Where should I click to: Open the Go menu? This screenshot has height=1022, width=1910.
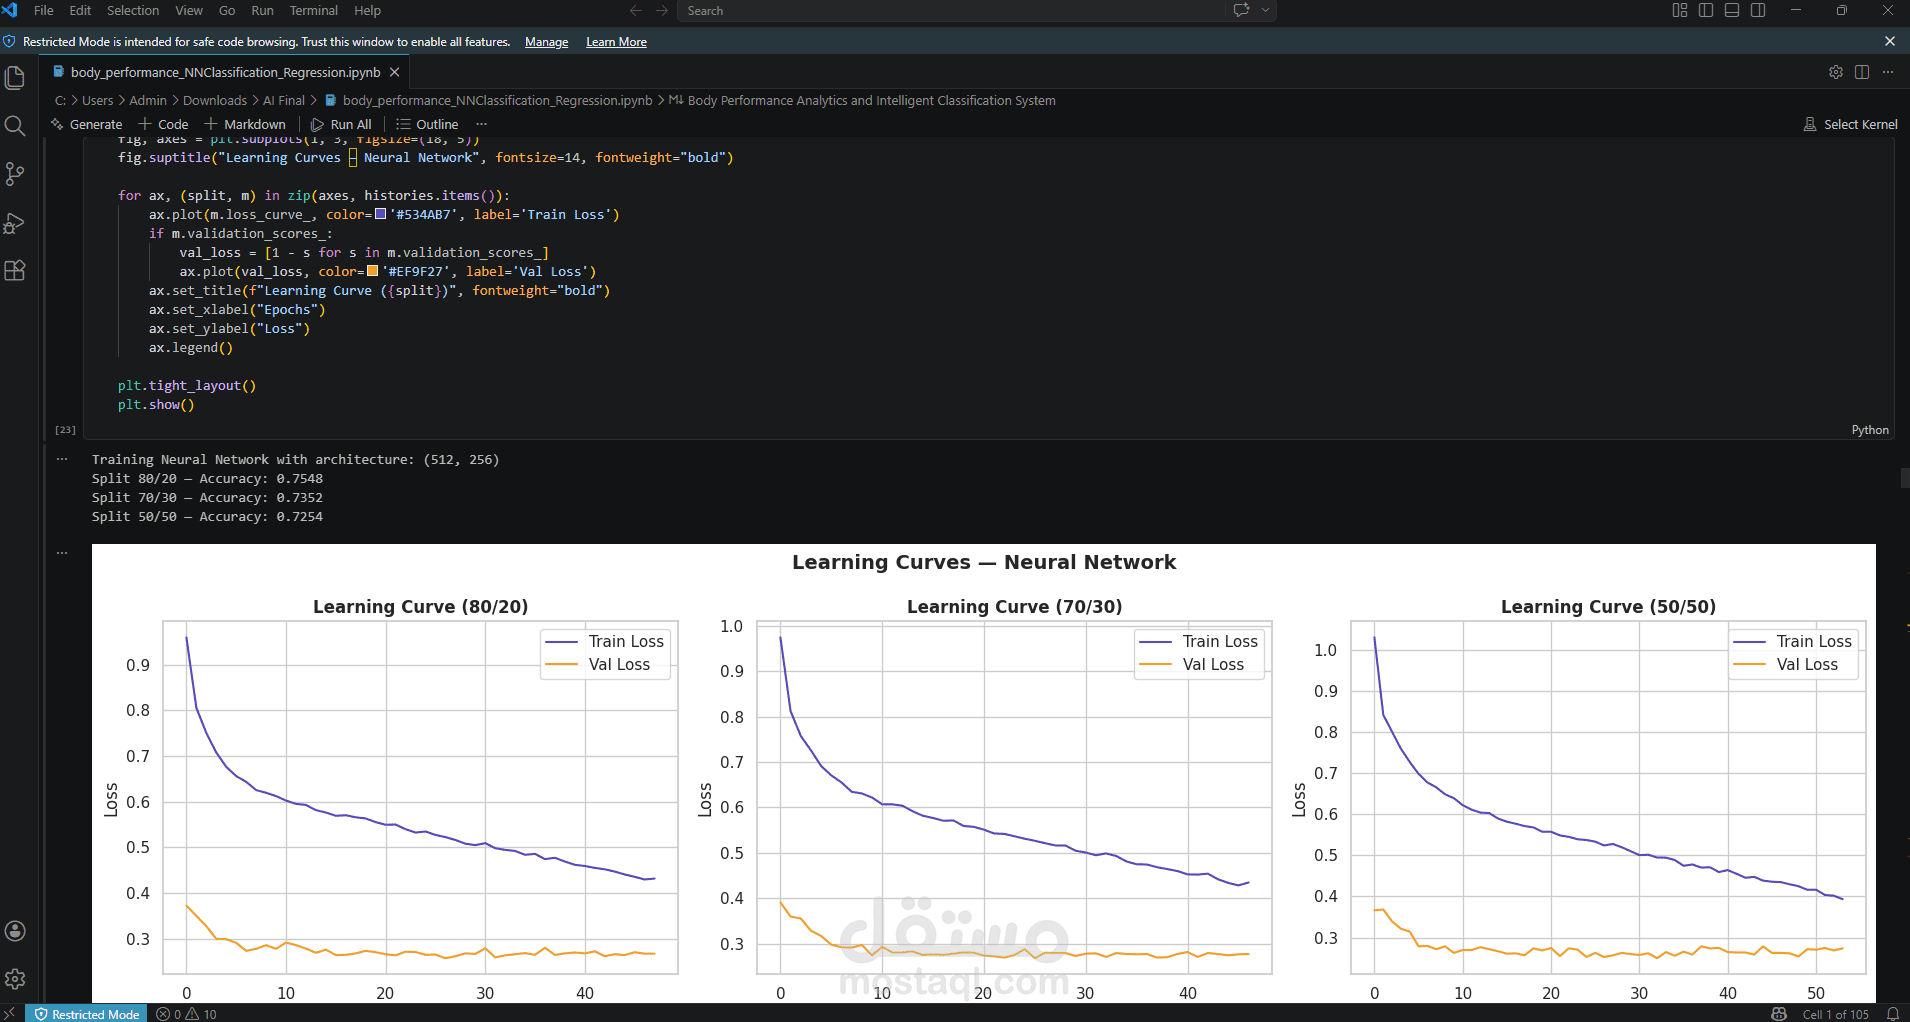tap(227, 11)
